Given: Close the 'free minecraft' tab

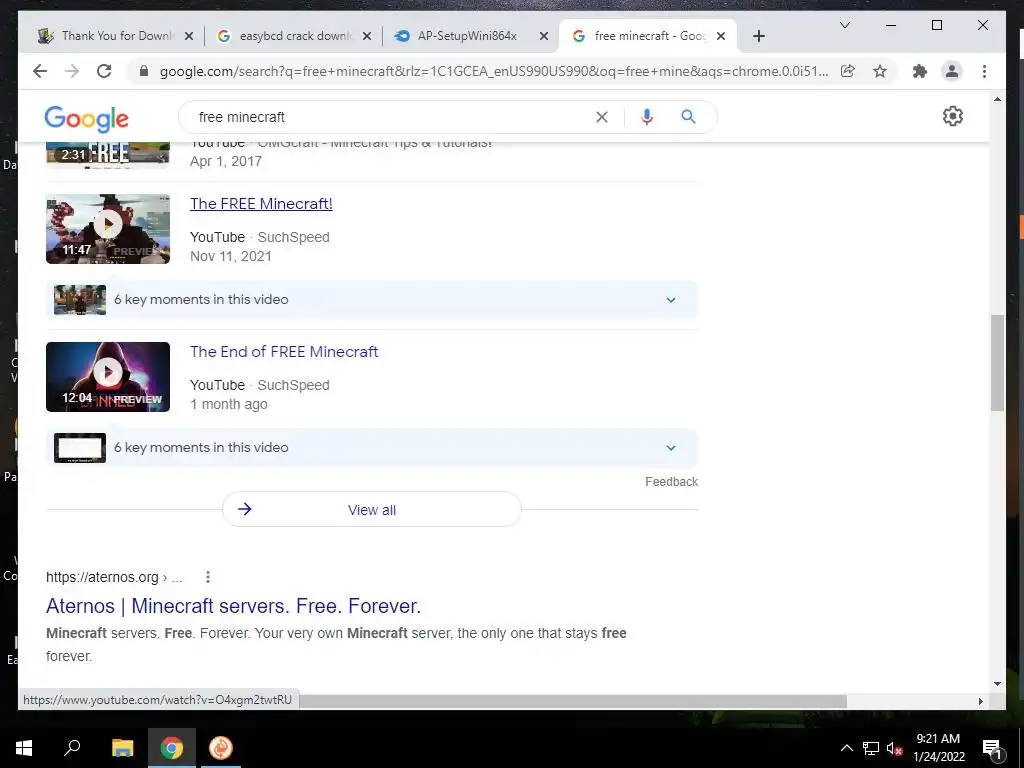Looking at the screenshot, I should tap(721, 36).
